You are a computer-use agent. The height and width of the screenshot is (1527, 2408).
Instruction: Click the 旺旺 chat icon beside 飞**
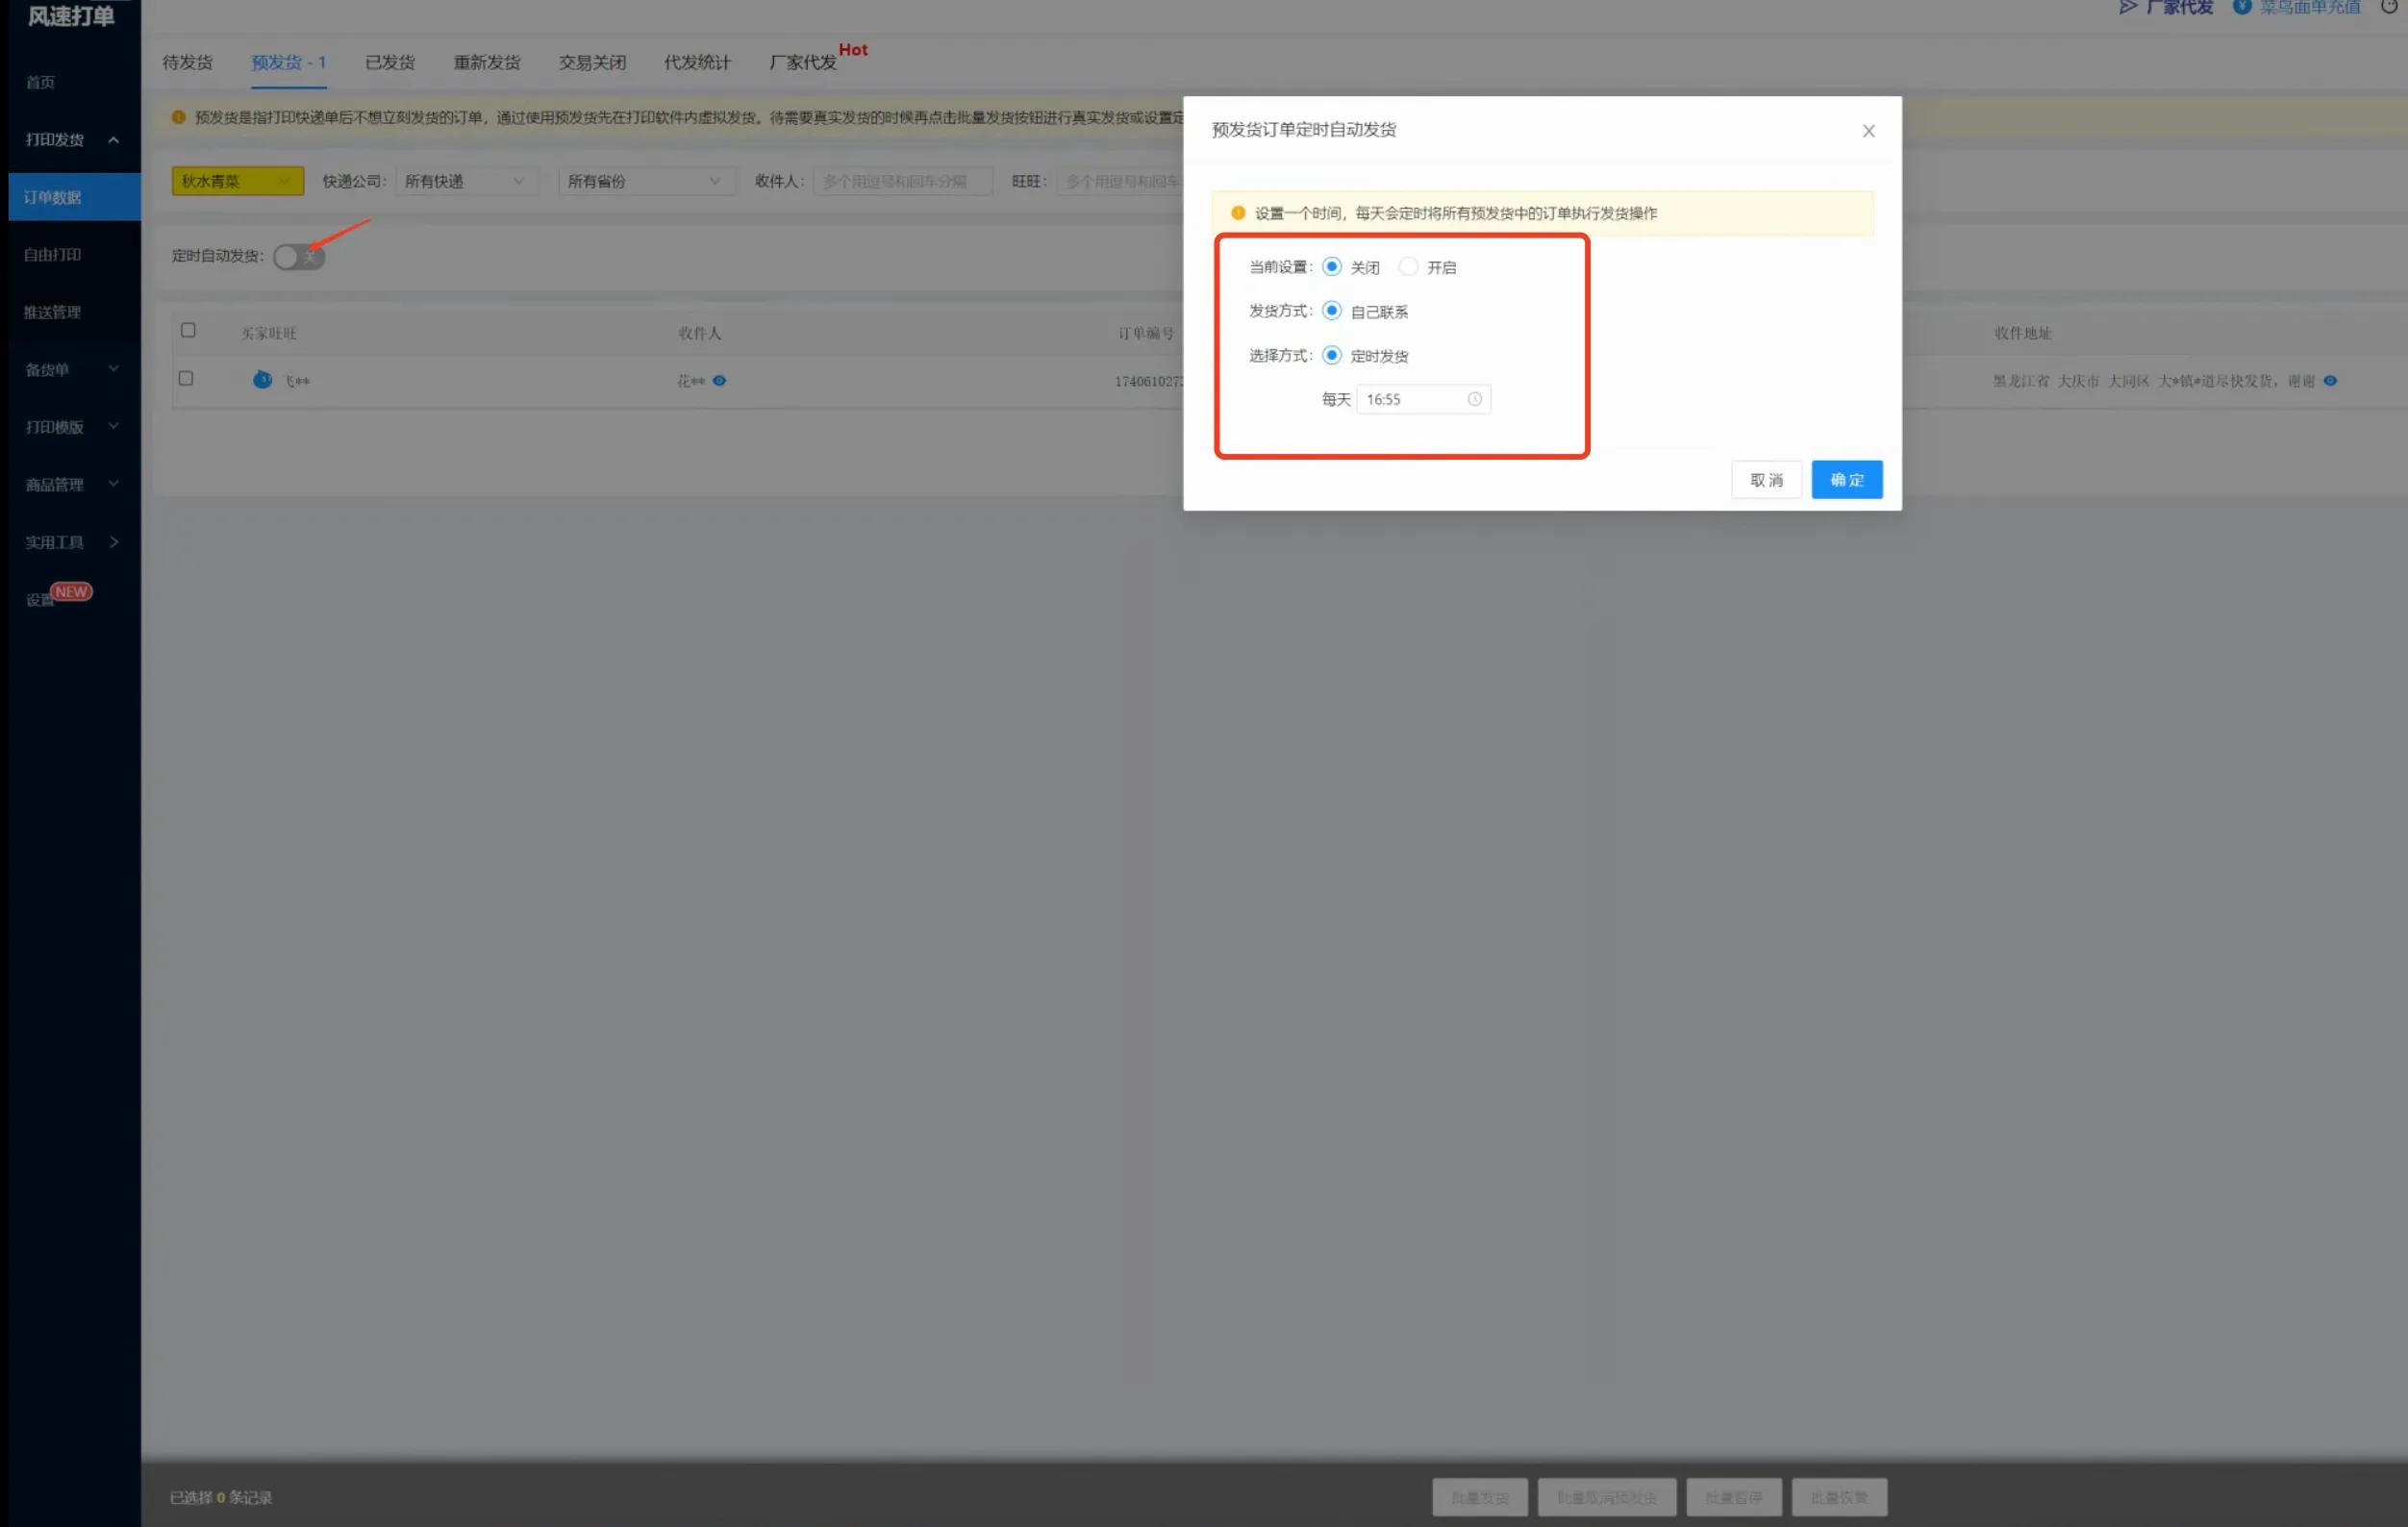click(x=262, y=380)
